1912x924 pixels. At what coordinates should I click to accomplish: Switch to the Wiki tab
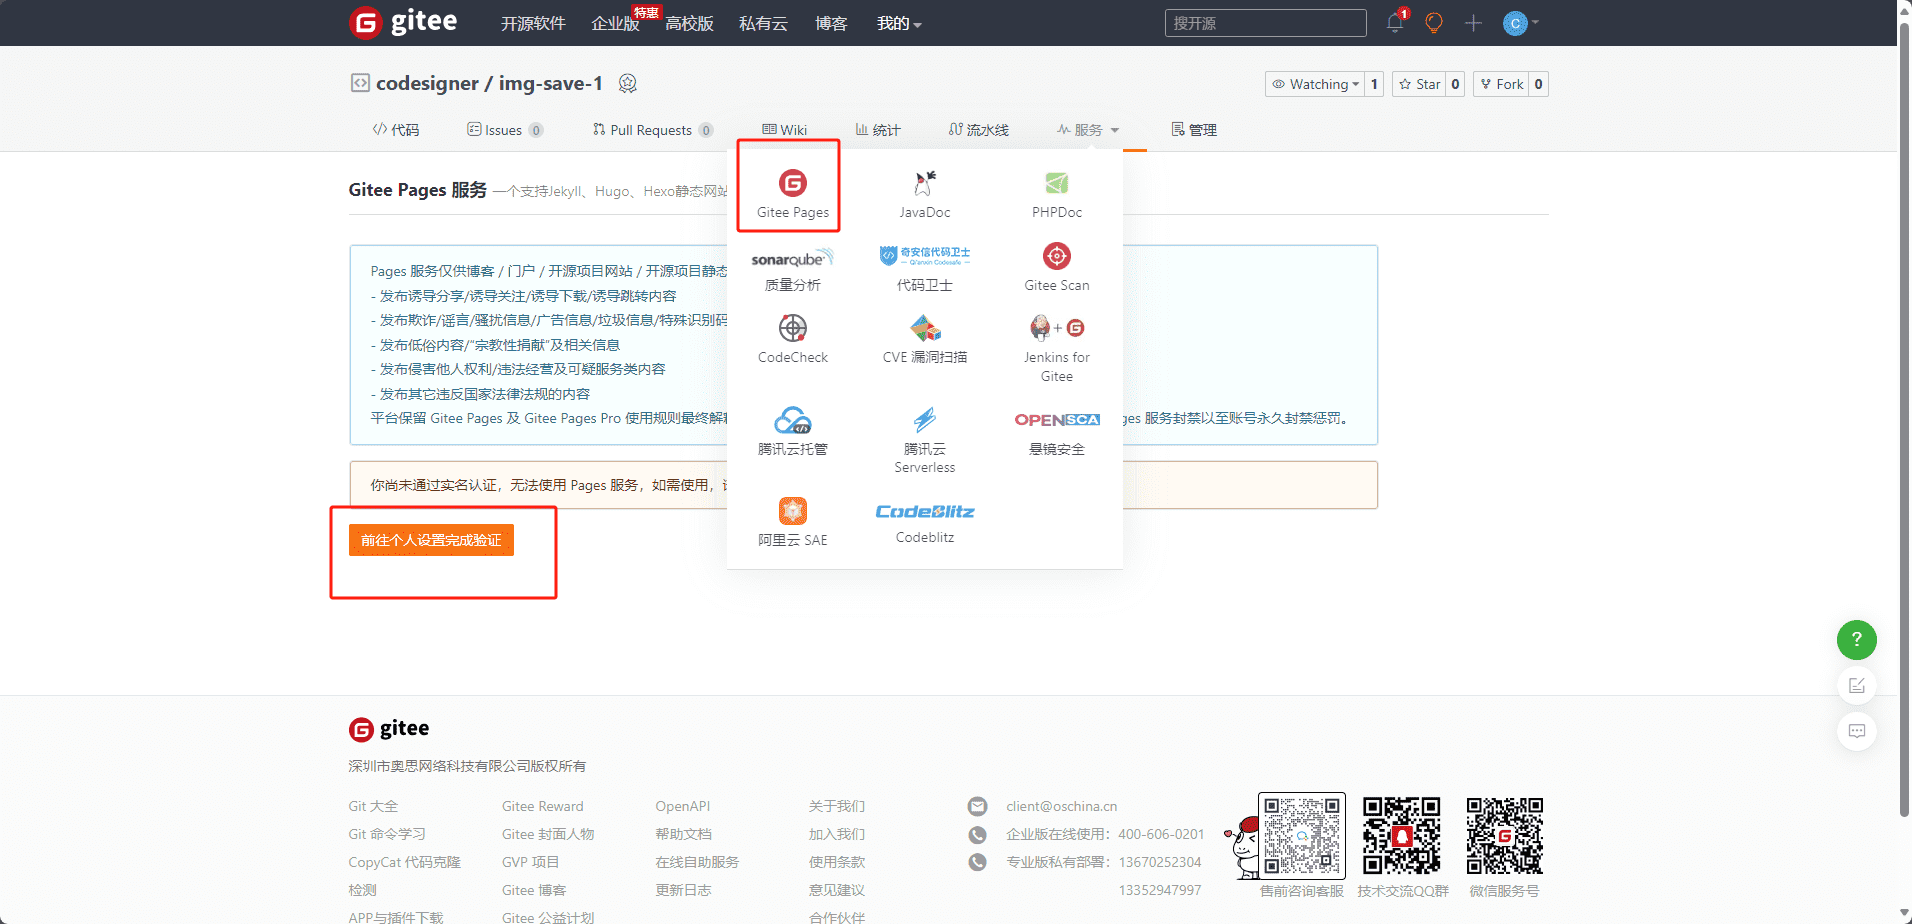(x=784, y=130)
